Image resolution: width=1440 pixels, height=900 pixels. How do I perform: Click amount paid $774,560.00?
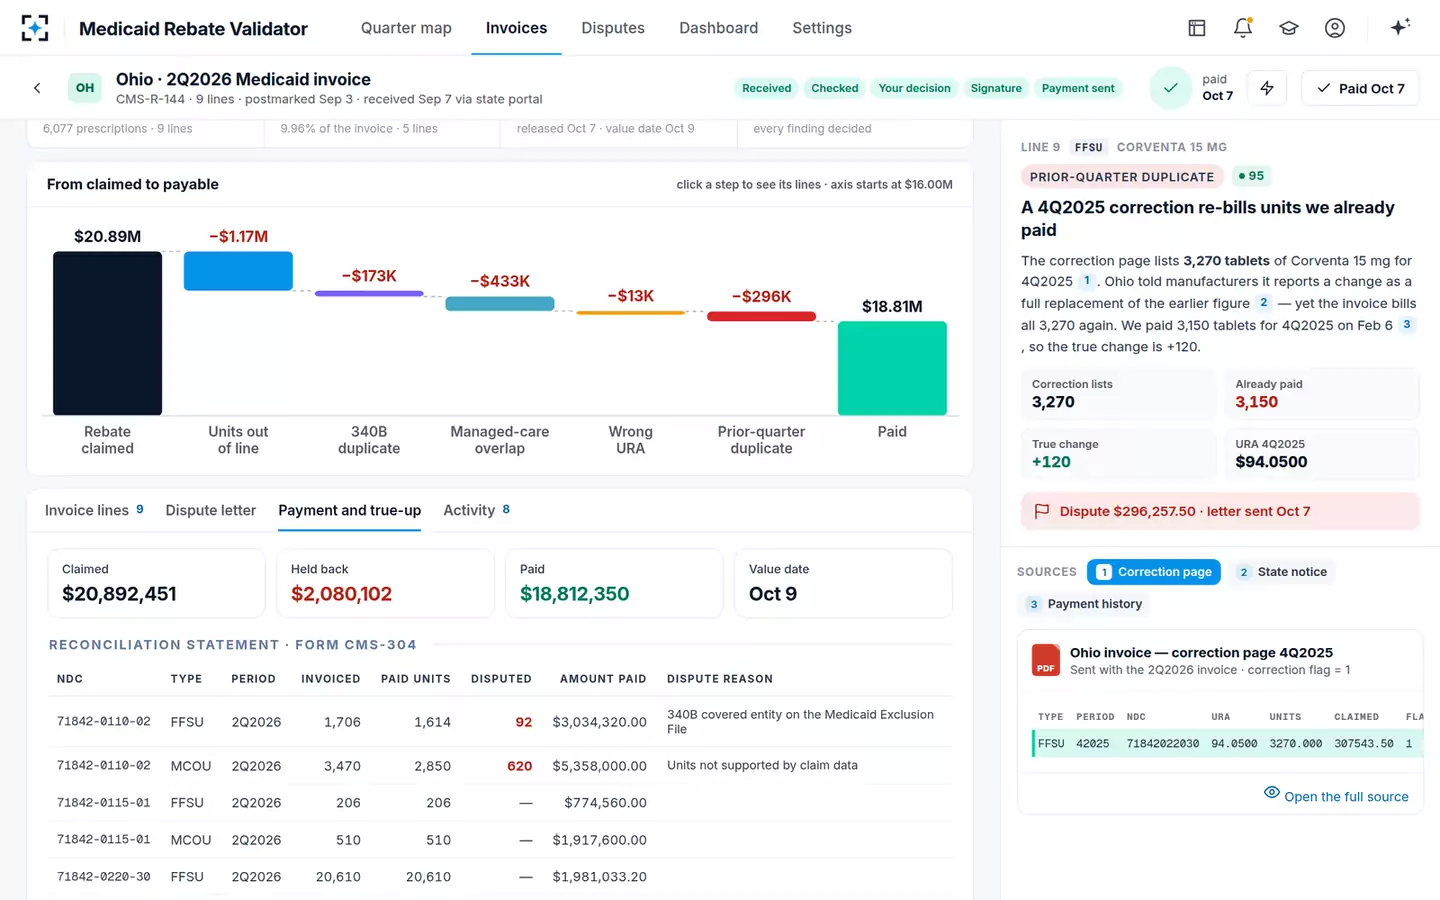(605, 803)
